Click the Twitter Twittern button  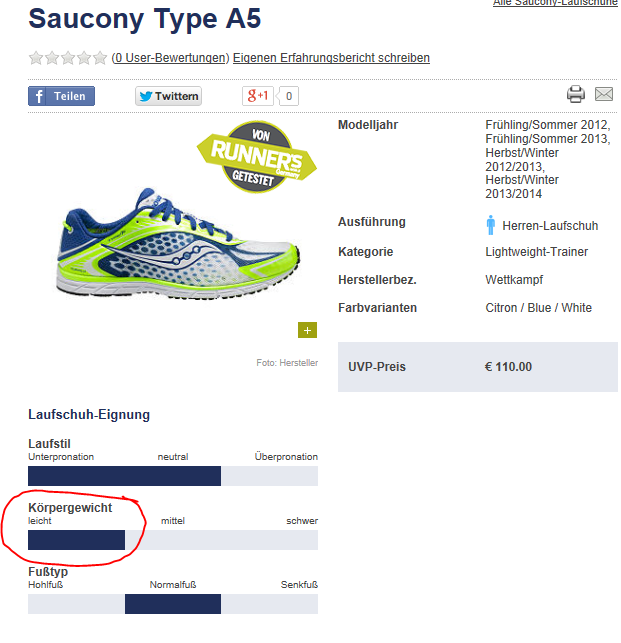coord(168,96)
